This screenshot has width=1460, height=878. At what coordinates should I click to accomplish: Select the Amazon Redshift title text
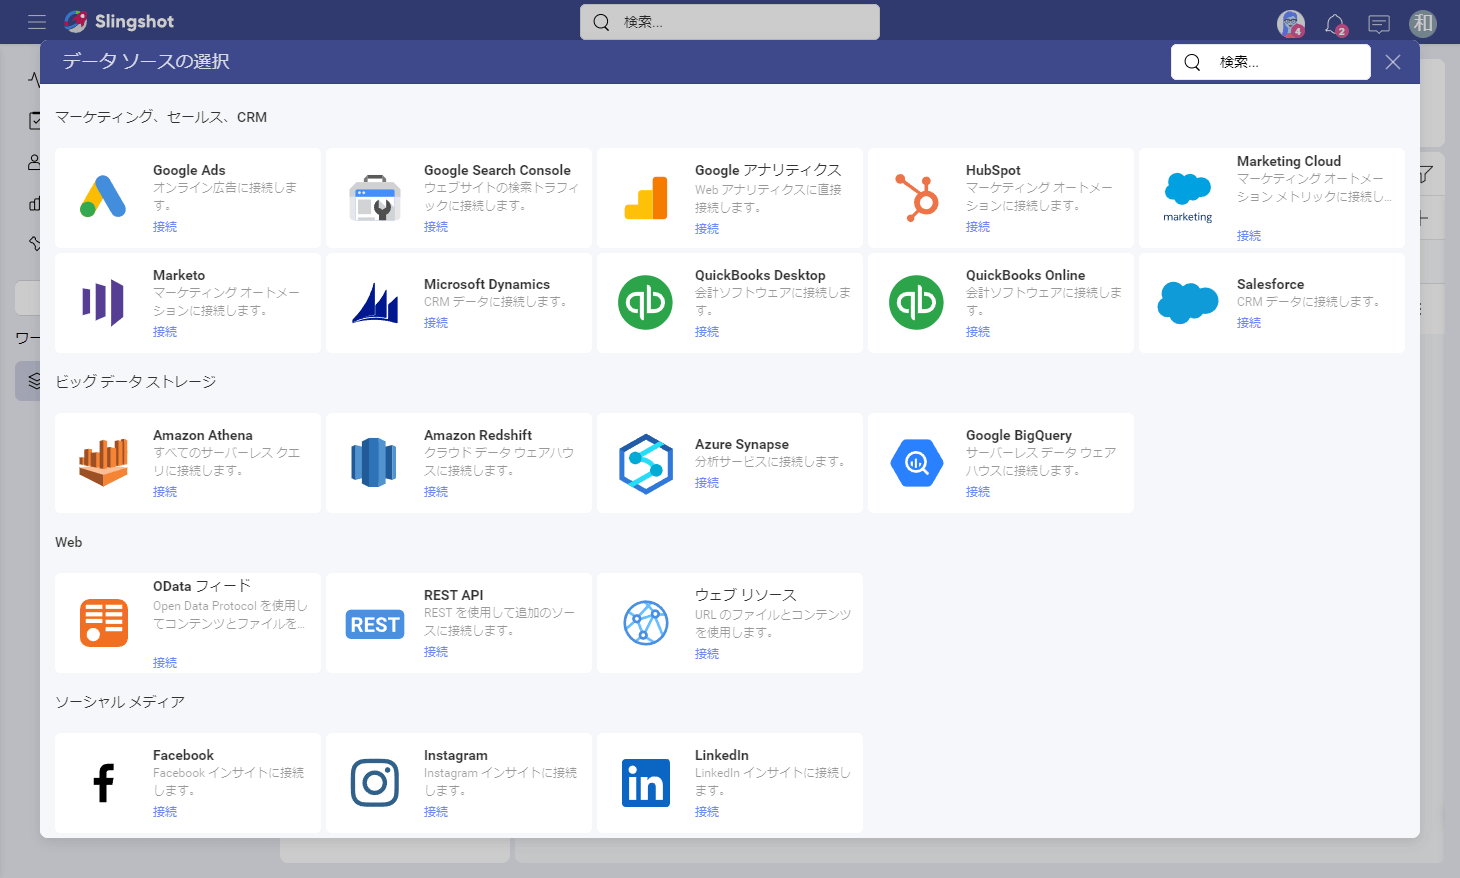tap(478, 435)
